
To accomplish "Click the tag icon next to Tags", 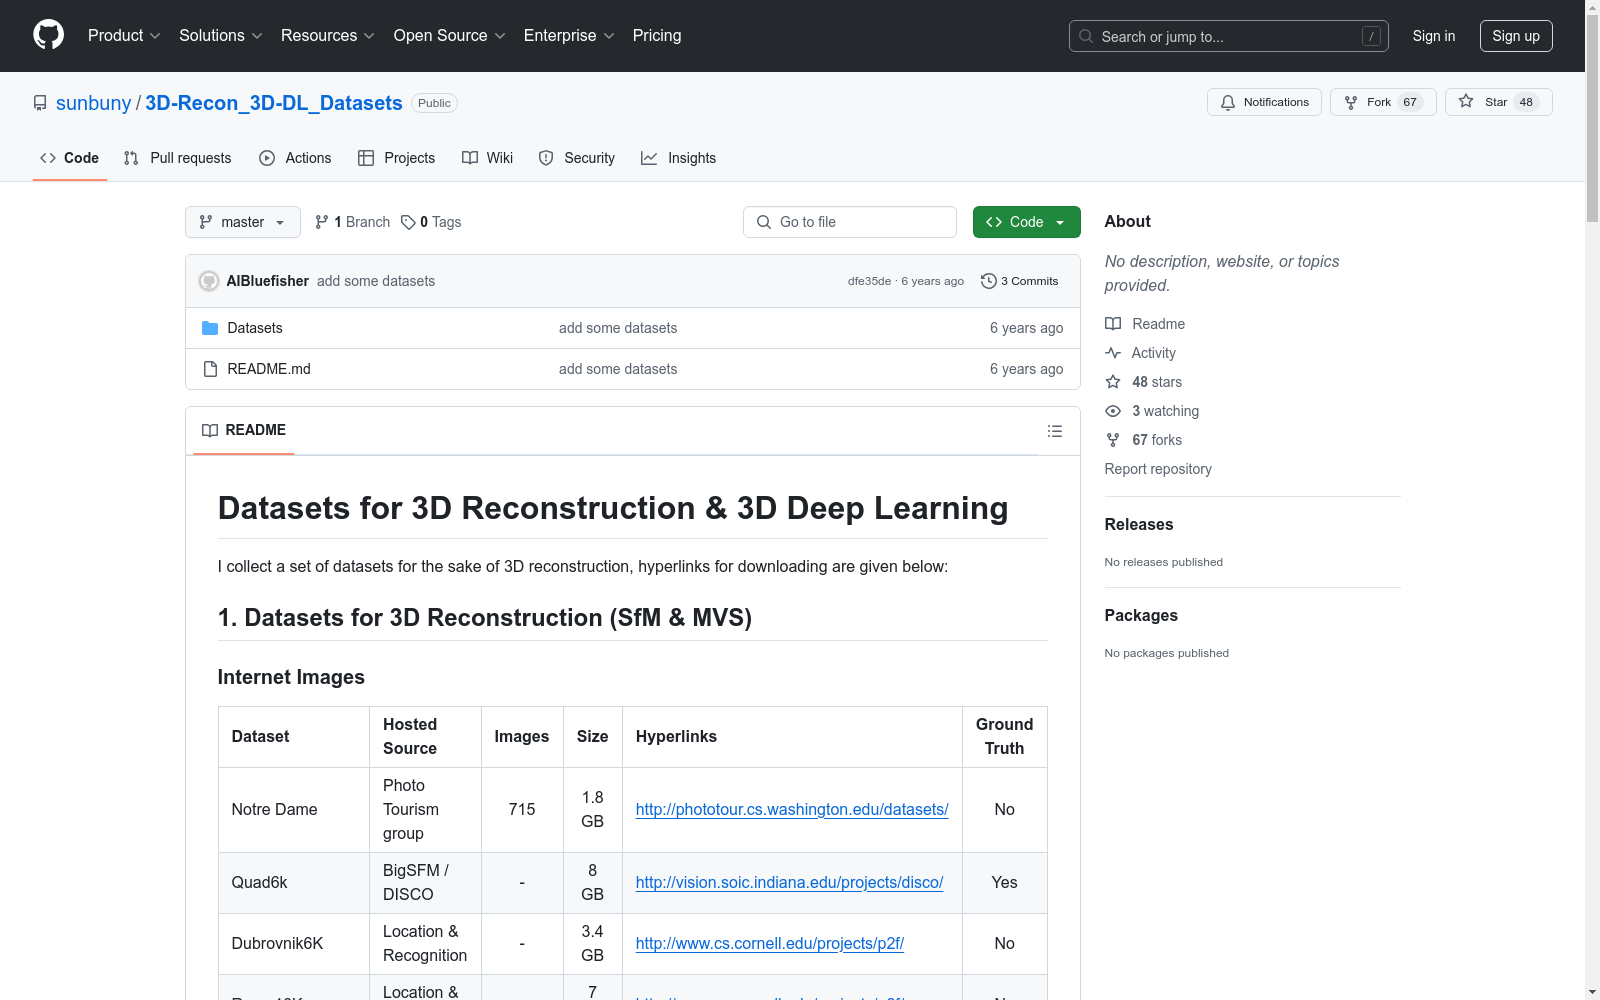I will pos(408,222).
